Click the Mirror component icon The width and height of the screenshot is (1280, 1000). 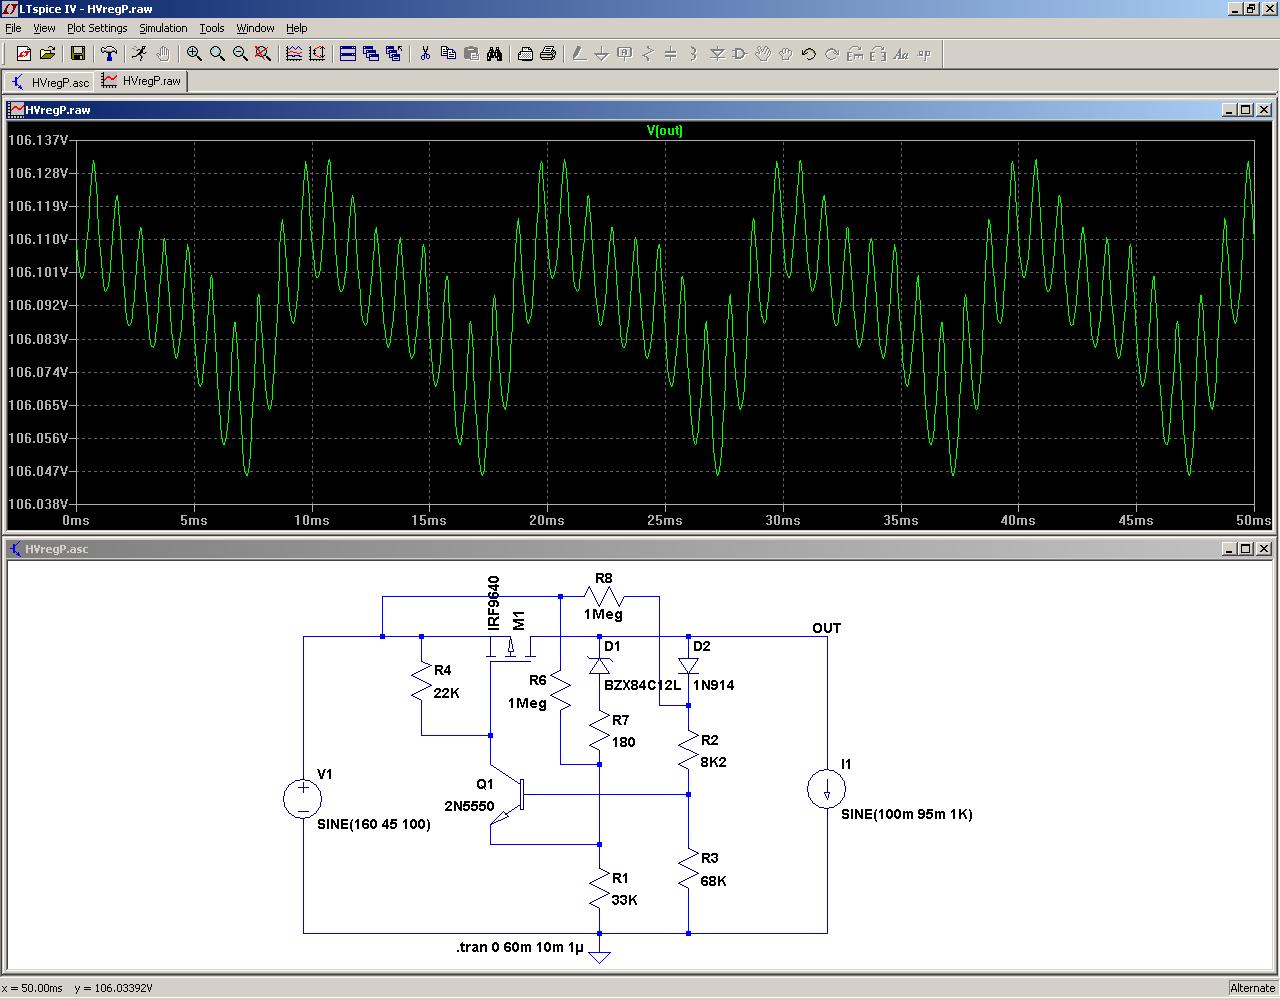pos(878,54)
